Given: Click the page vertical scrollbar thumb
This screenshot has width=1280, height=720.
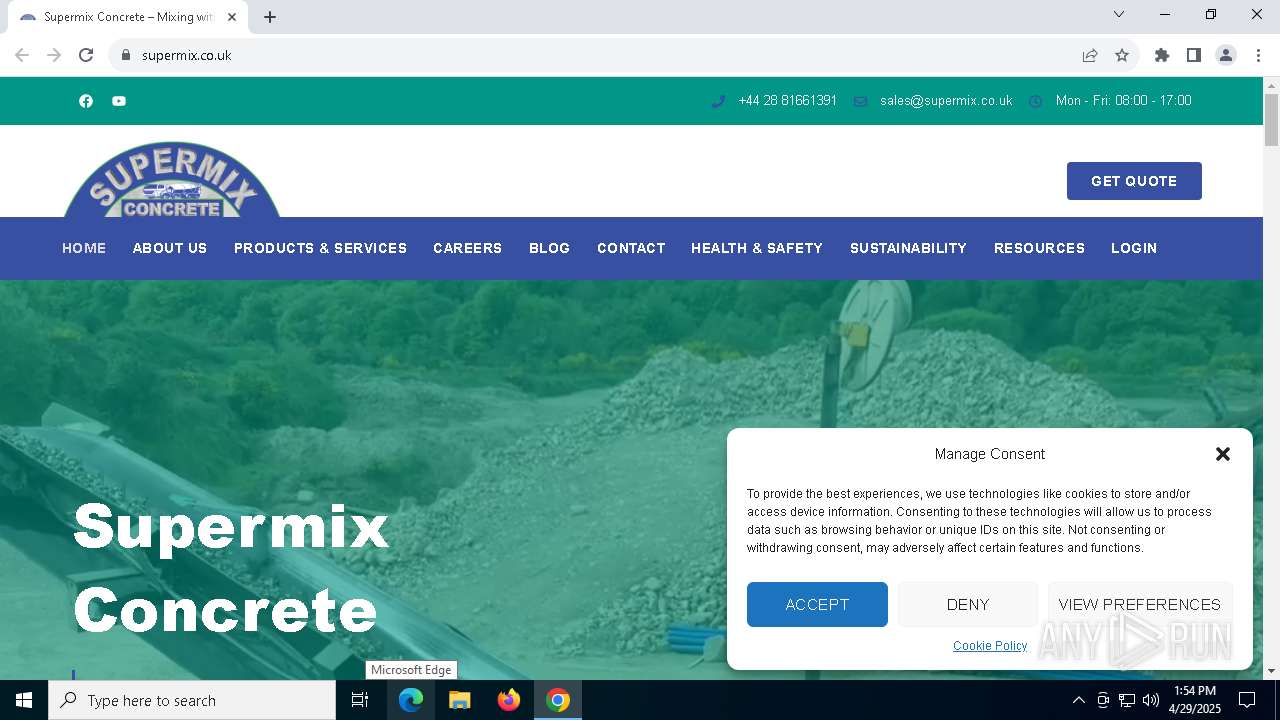Looking at the screenshot, I should [x=1271, y=120].
